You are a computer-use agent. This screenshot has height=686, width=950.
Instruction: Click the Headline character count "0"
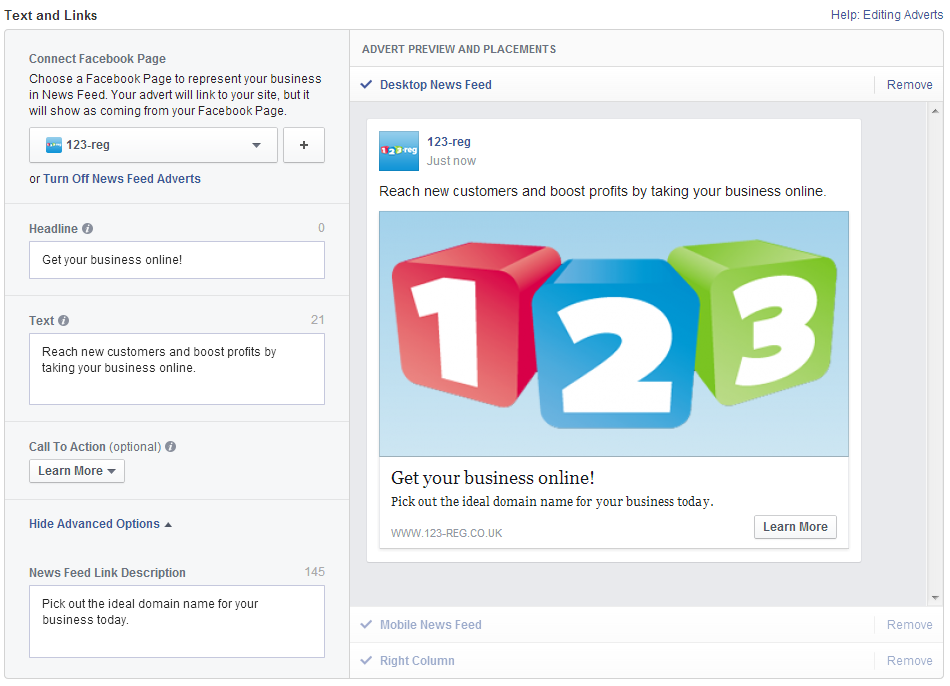coord(321,228)
